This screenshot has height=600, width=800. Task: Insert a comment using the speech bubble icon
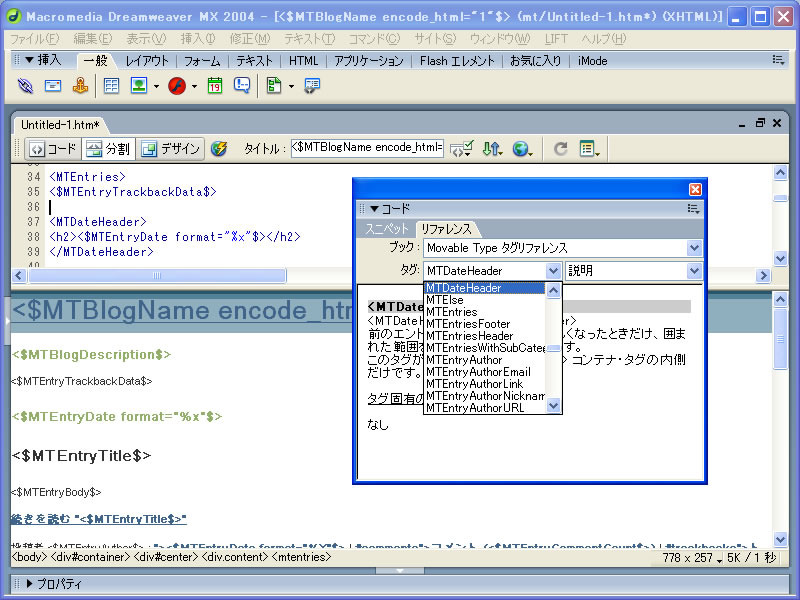pyautogui.click(x=242, y=86)
